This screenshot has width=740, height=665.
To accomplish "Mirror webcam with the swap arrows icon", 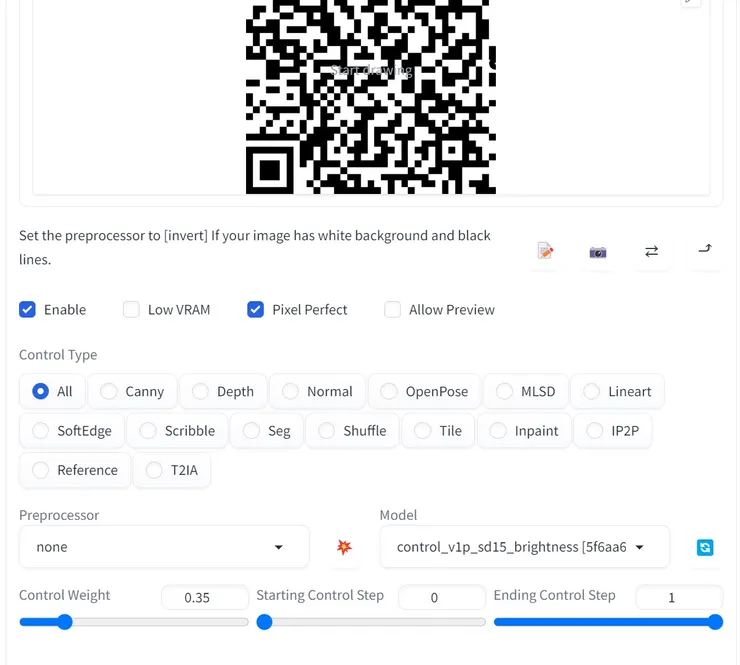I will coord(651,251).
